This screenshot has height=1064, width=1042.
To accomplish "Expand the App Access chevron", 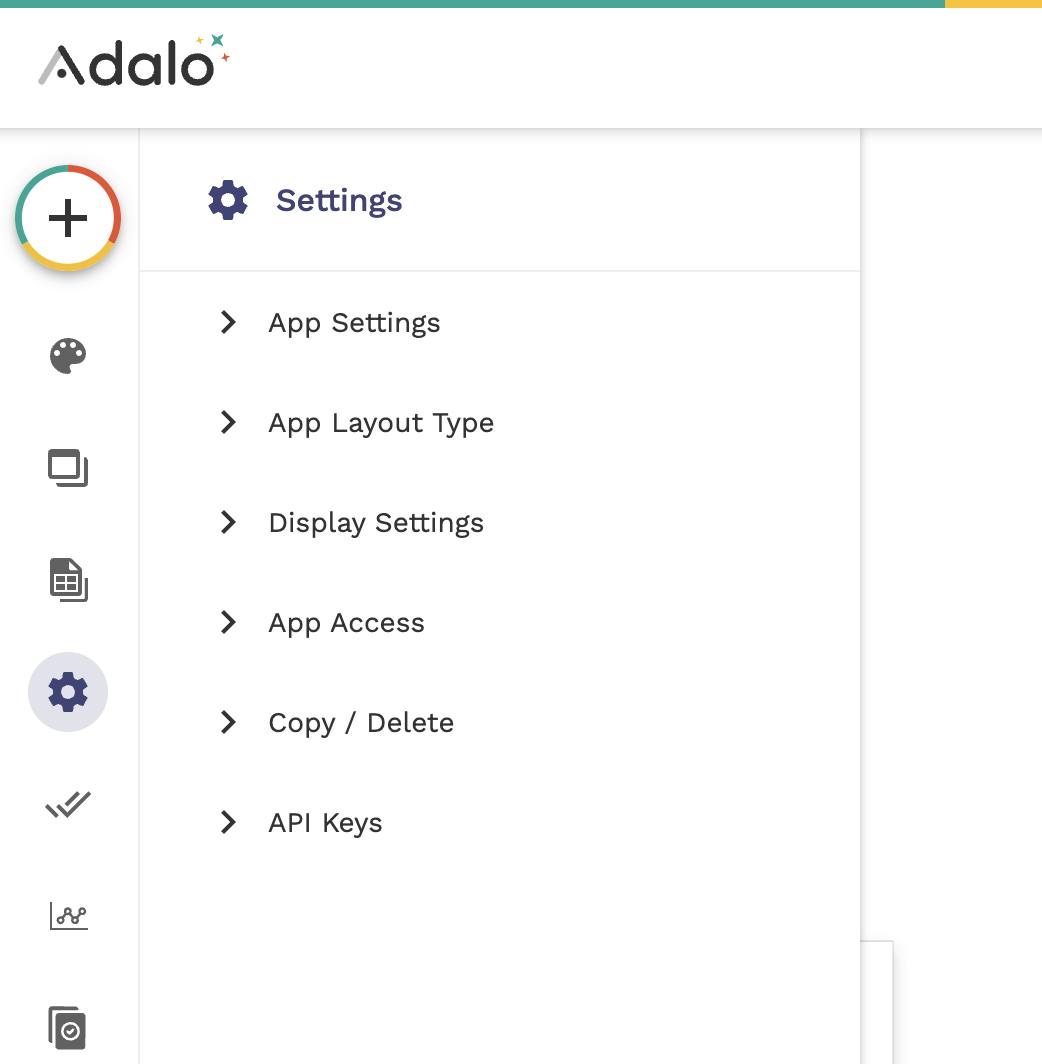I will click(228, 622).
